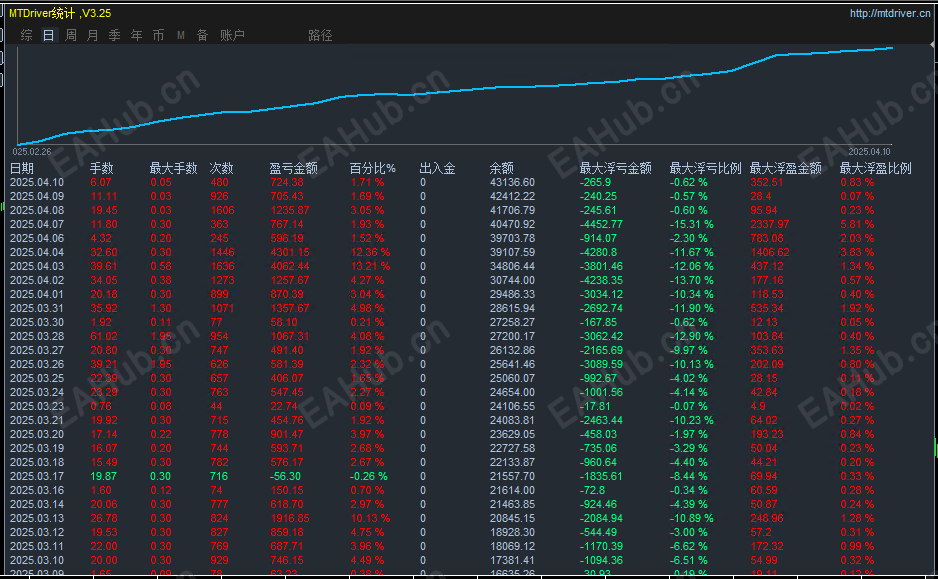Screen dimensions: 938x579
Task: Click the 最大浮盈比例 column header
Action: click(875, 168)
